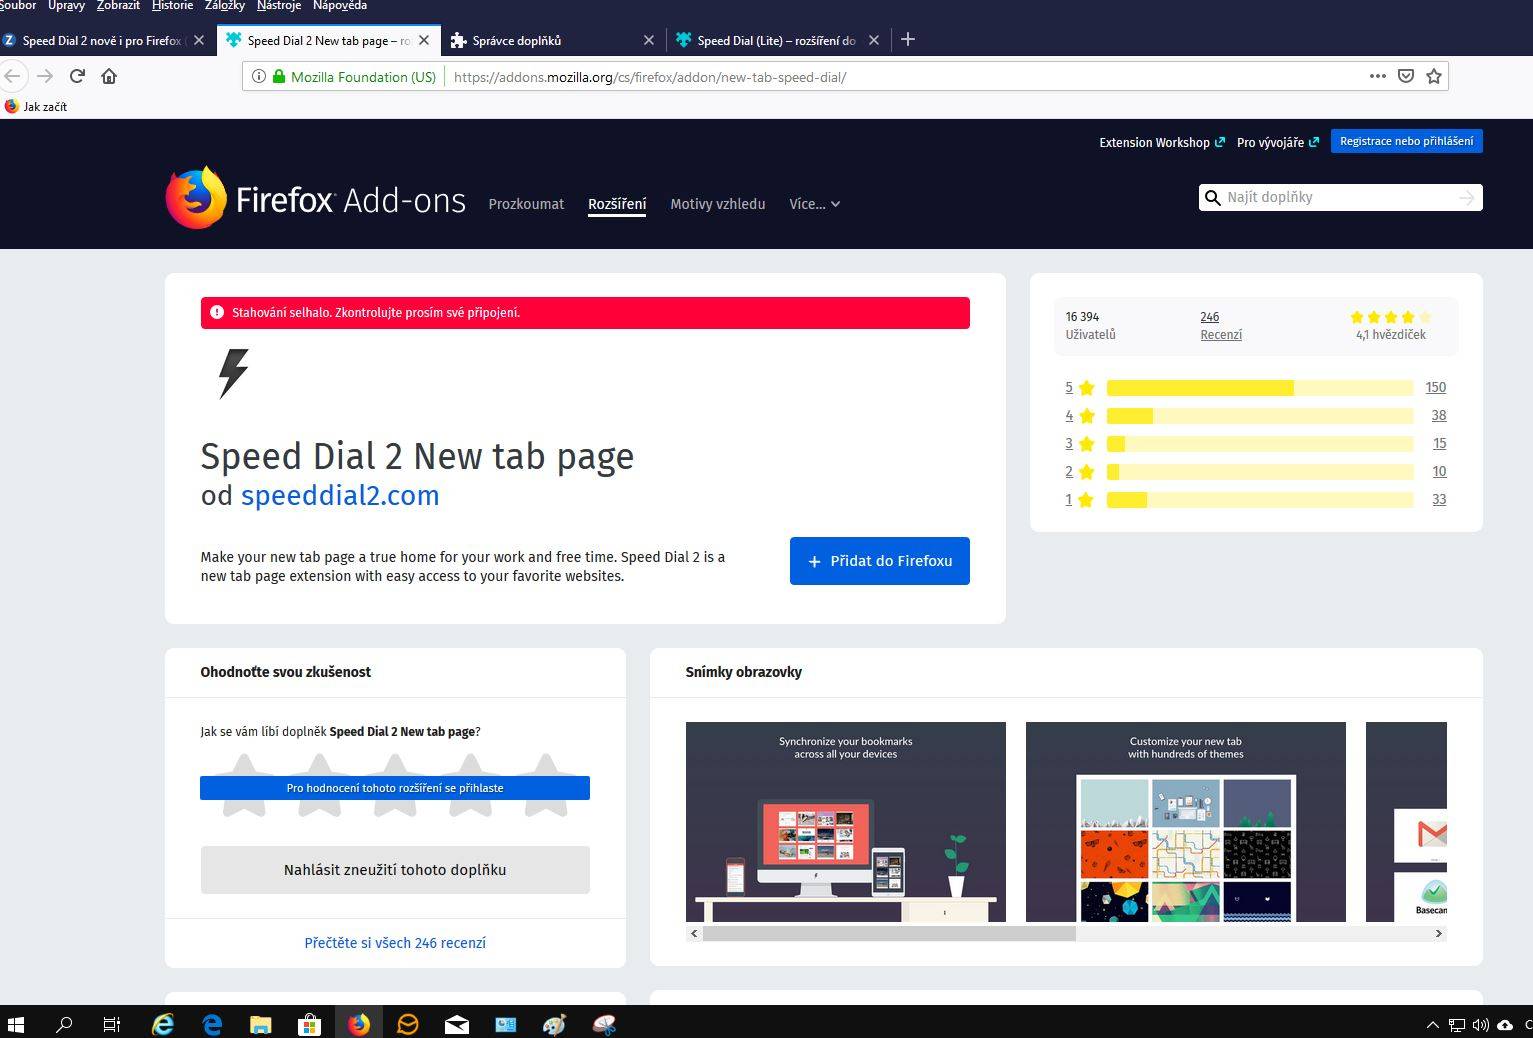Open the speeddial2.com author link

tap(340, 495)
